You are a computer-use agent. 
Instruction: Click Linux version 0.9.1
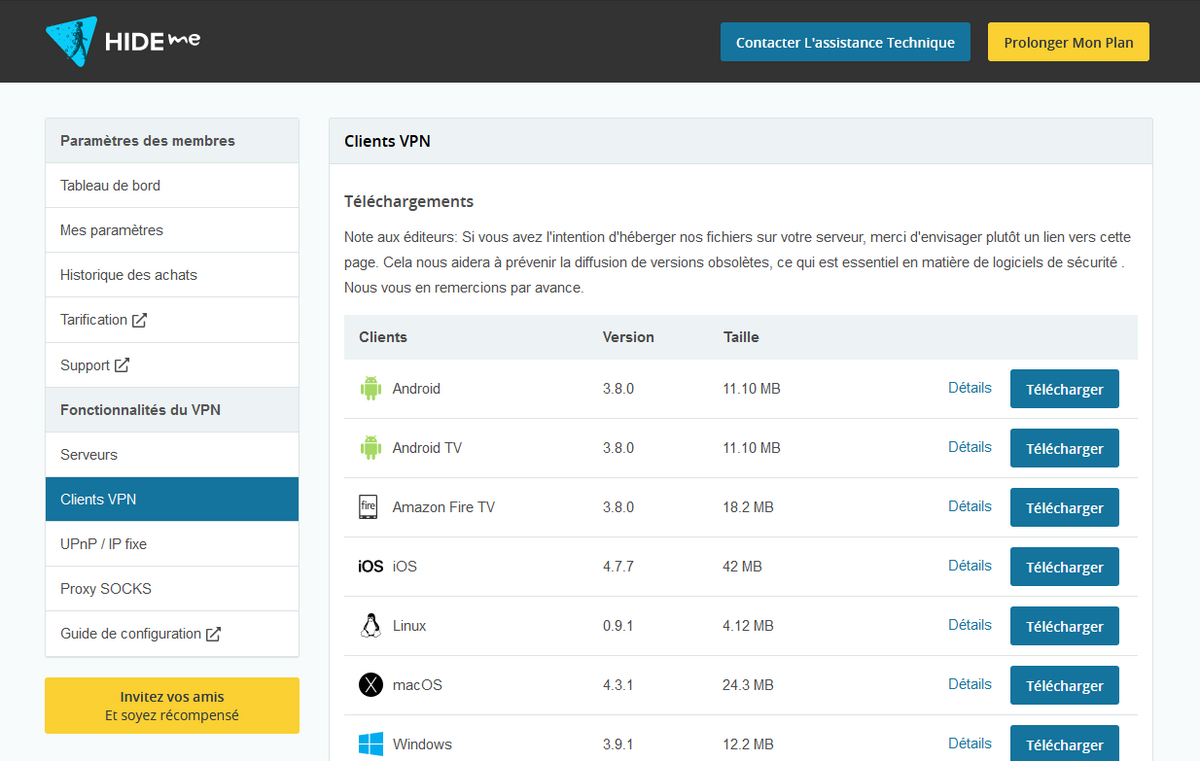[x=618, y=626]
